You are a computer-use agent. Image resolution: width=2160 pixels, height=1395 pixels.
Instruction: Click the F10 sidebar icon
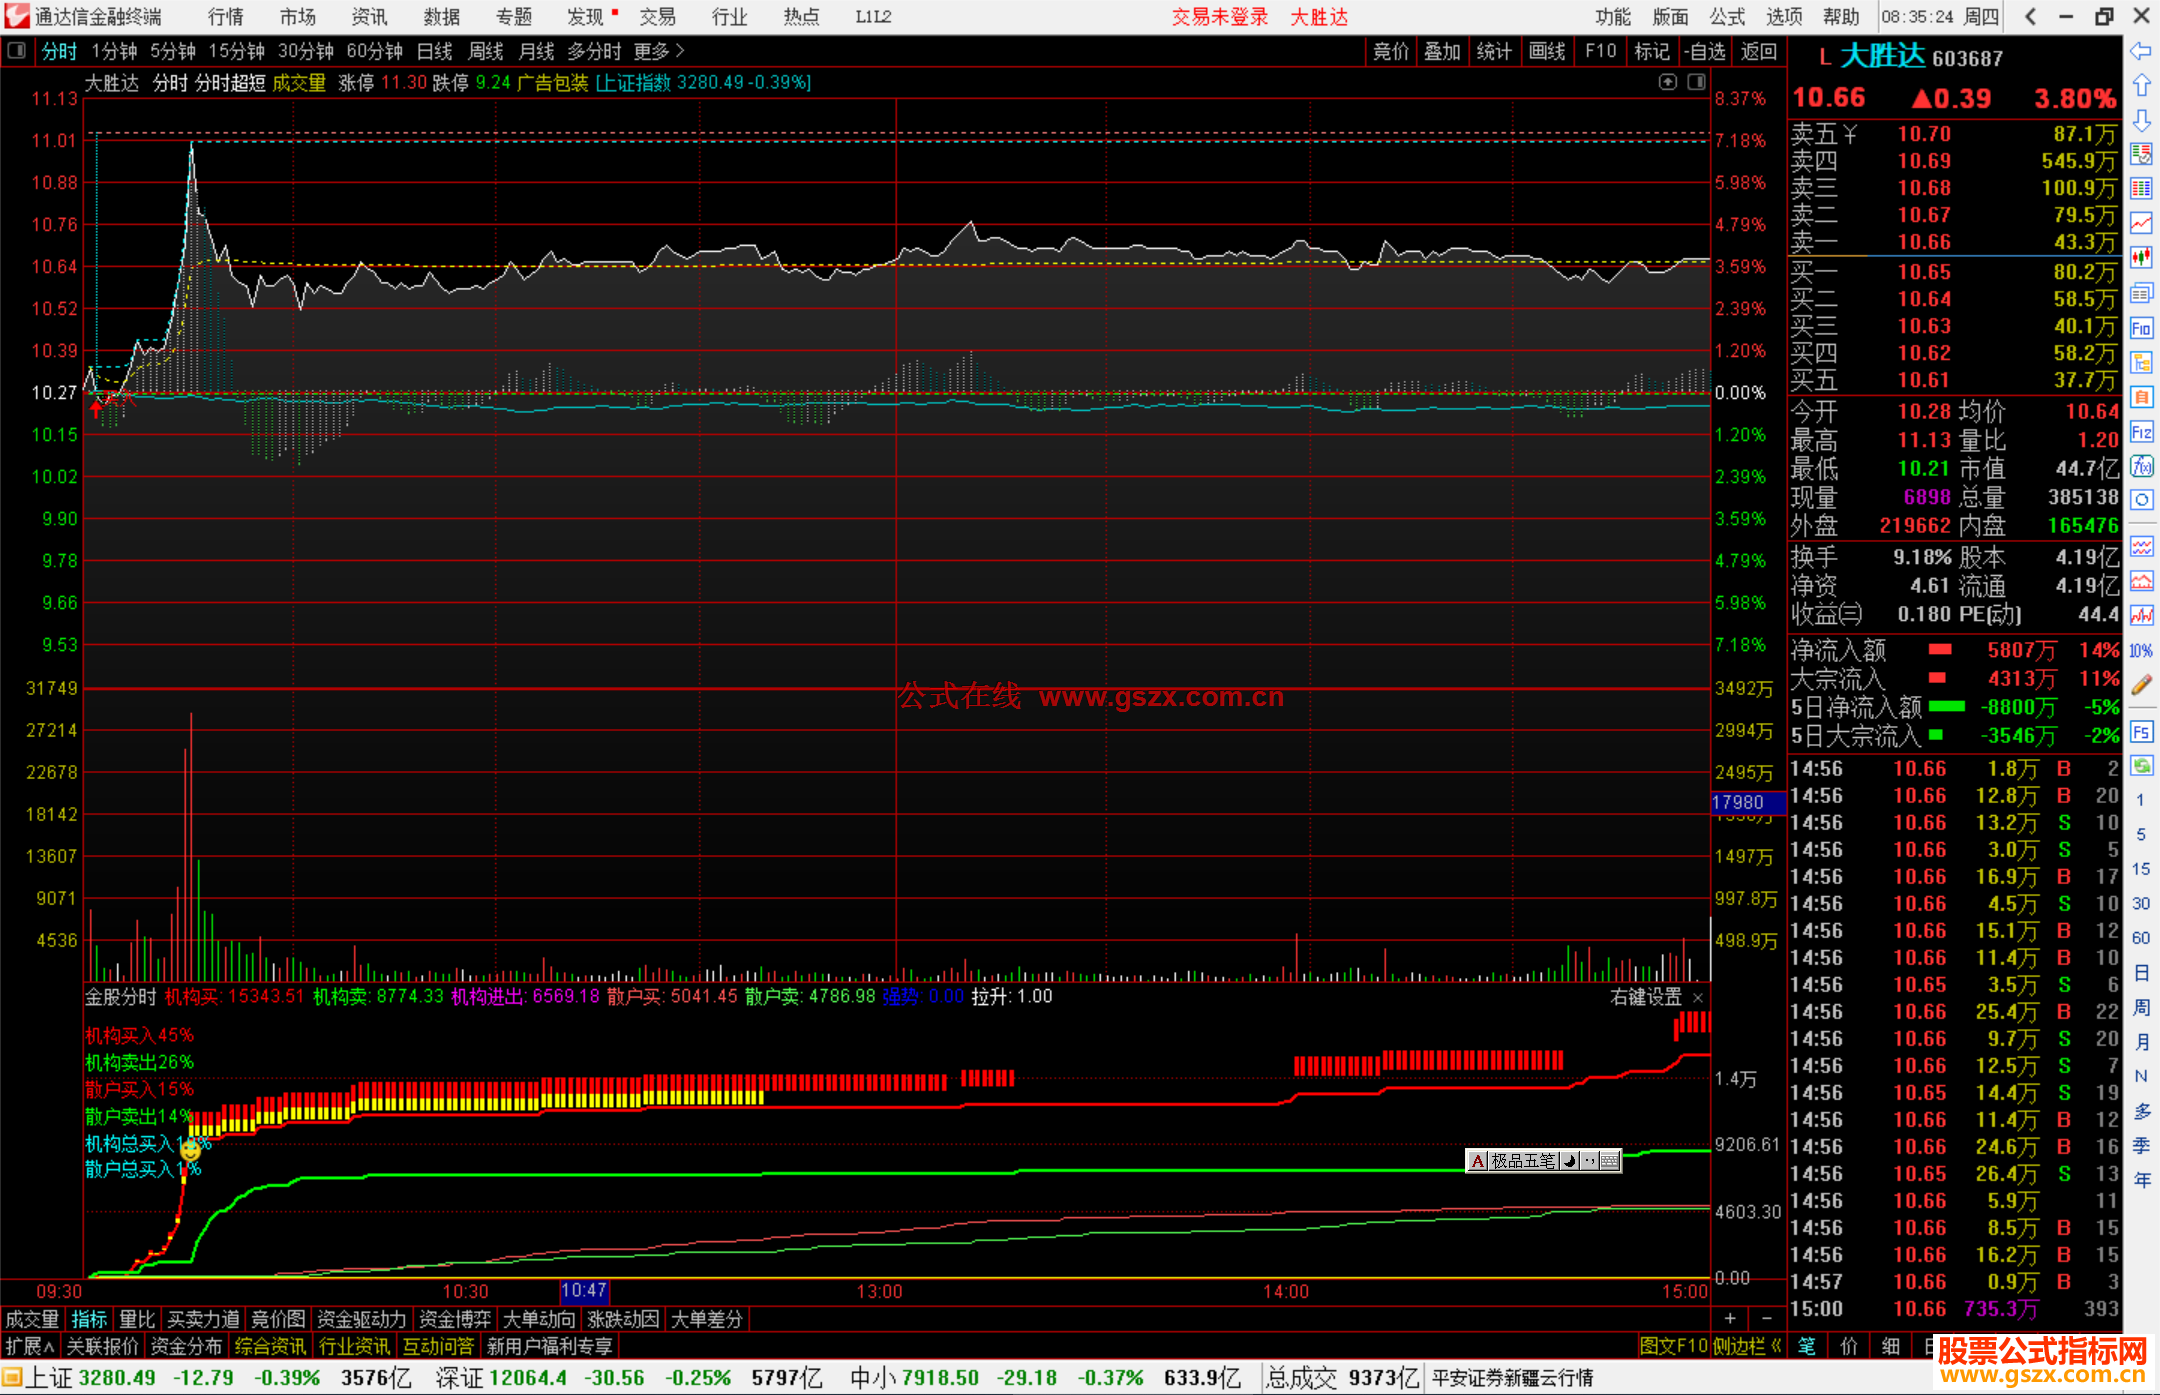[x=2141, y=328]
